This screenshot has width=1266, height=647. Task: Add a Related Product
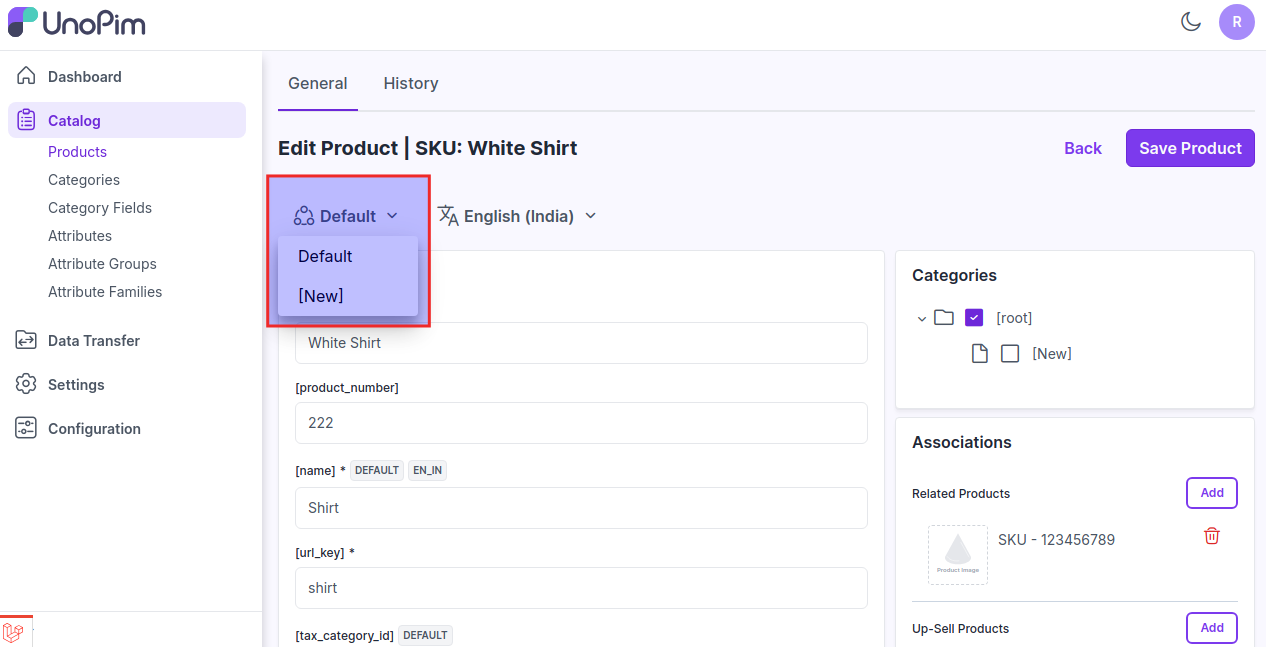coord(1211,493)
